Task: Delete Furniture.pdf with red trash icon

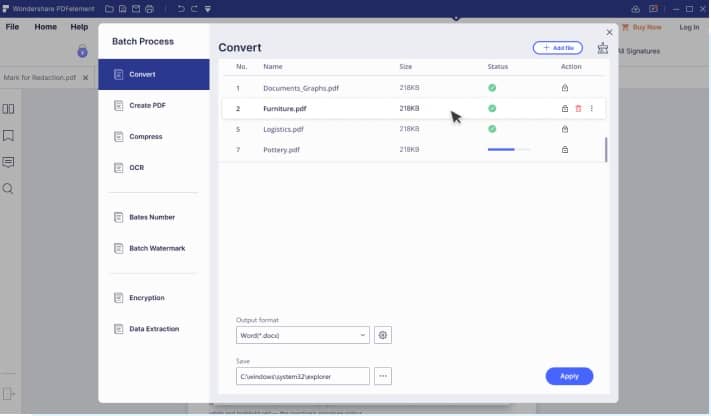Action: coord(578,108)
